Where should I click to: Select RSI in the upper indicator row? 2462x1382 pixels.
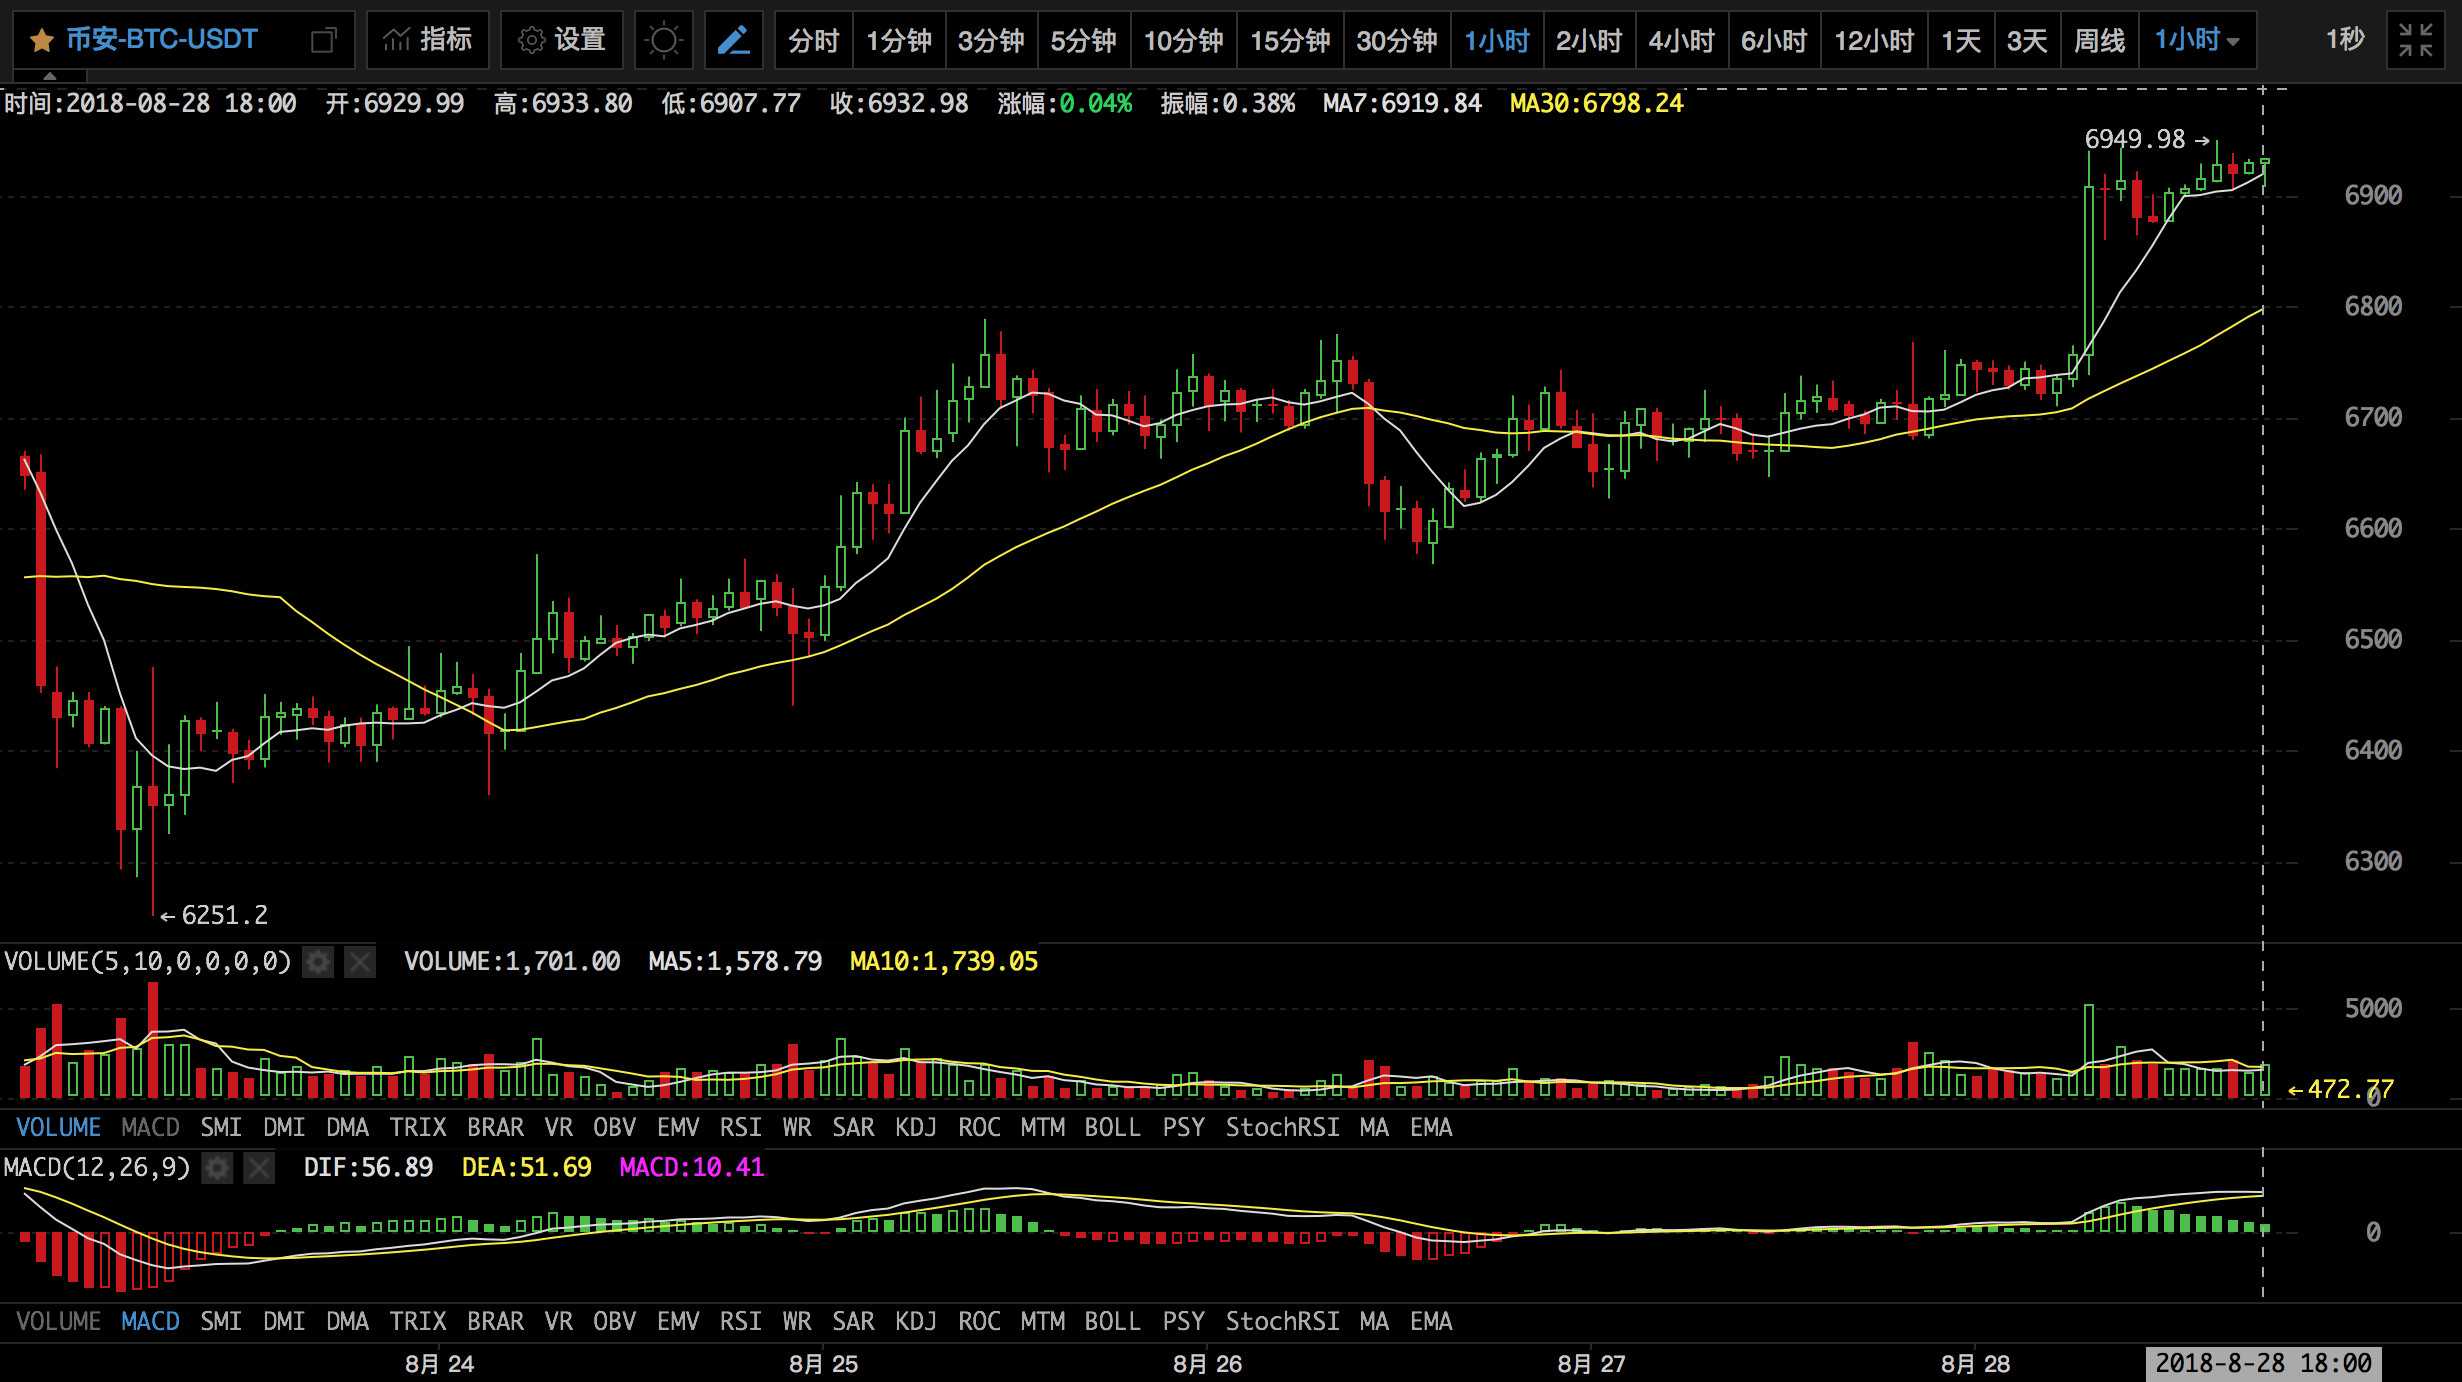tap(740, 1128)
